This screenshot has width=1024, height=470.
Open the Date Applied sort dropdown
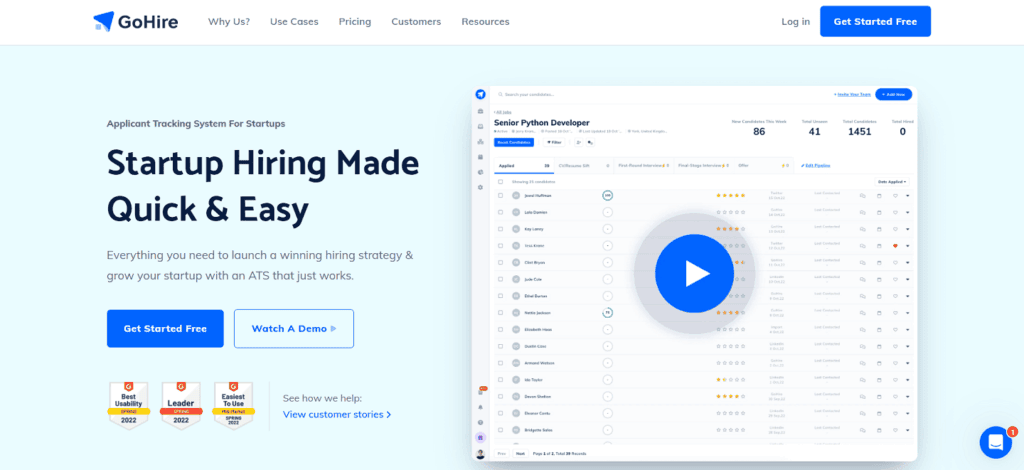click(893, 182)
